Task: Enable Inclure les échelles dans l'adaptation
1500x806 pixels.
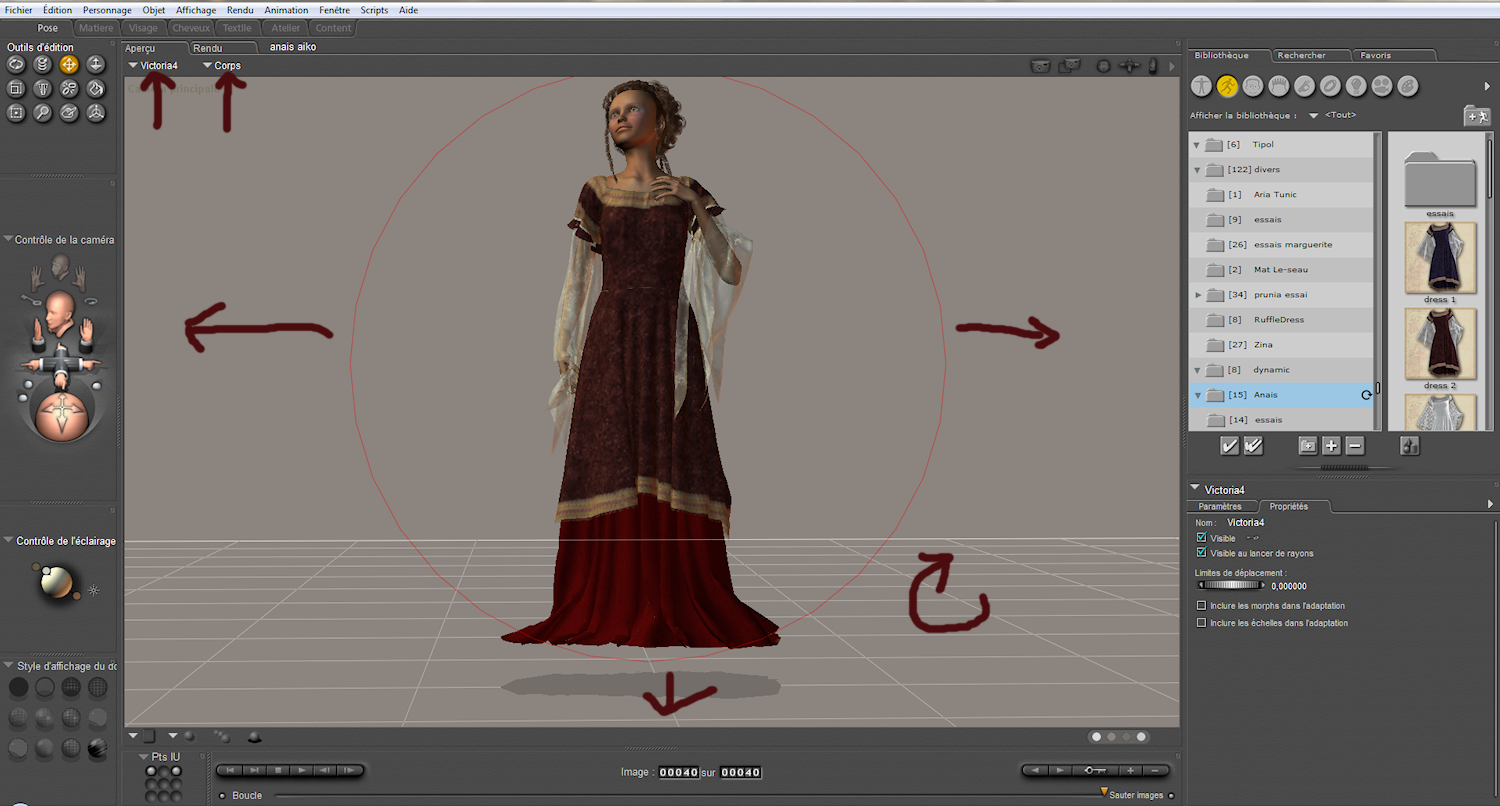Action: [x=1201, y=623]
